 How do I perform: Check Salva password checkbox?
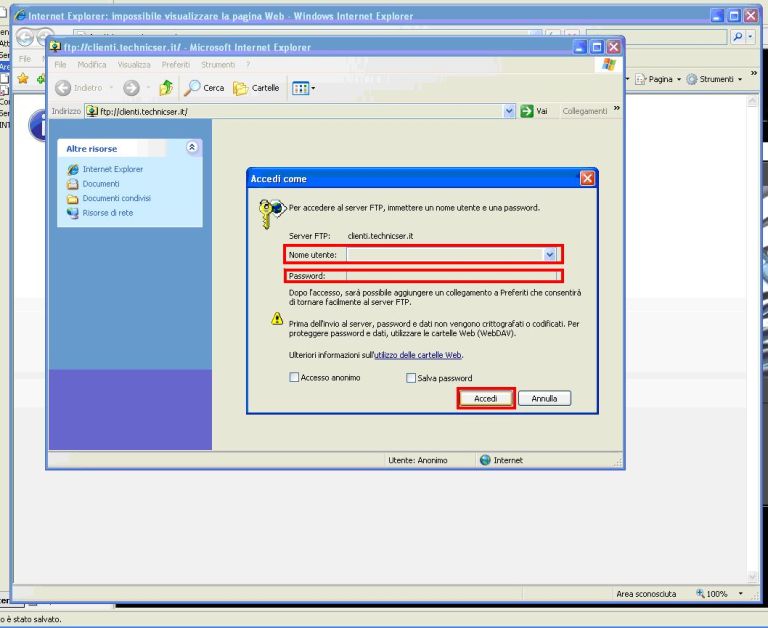coord(411,378)
